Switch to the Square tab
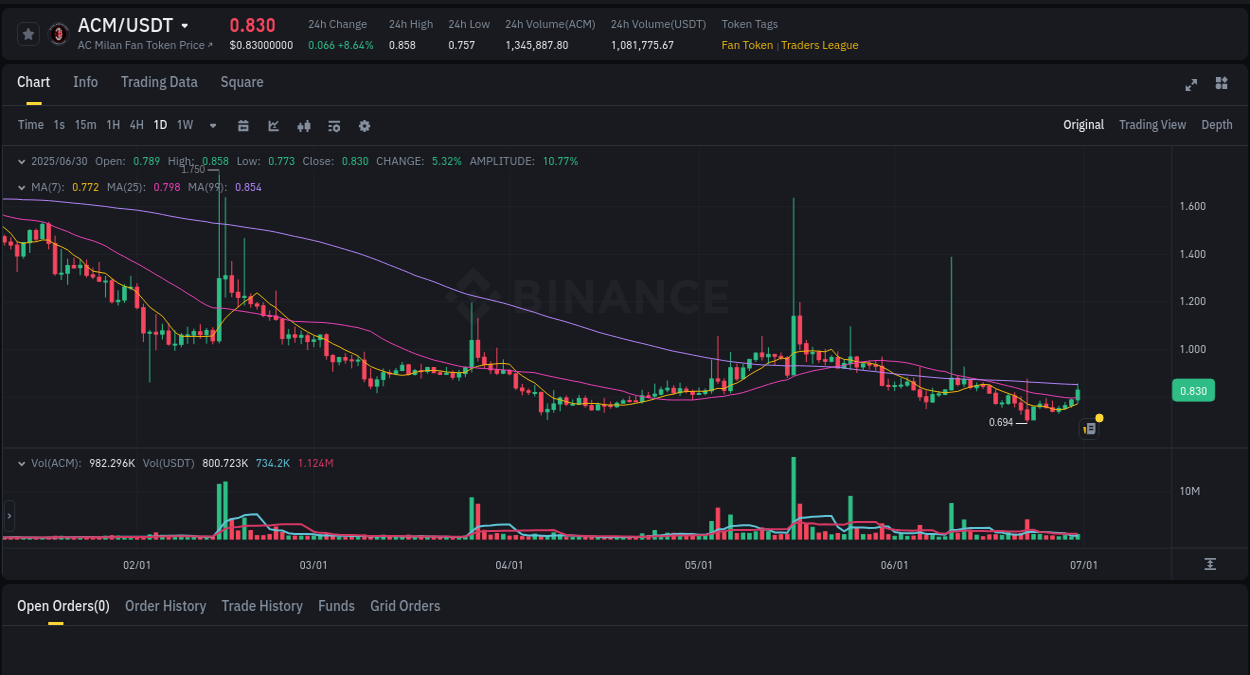 pos(241,82)
